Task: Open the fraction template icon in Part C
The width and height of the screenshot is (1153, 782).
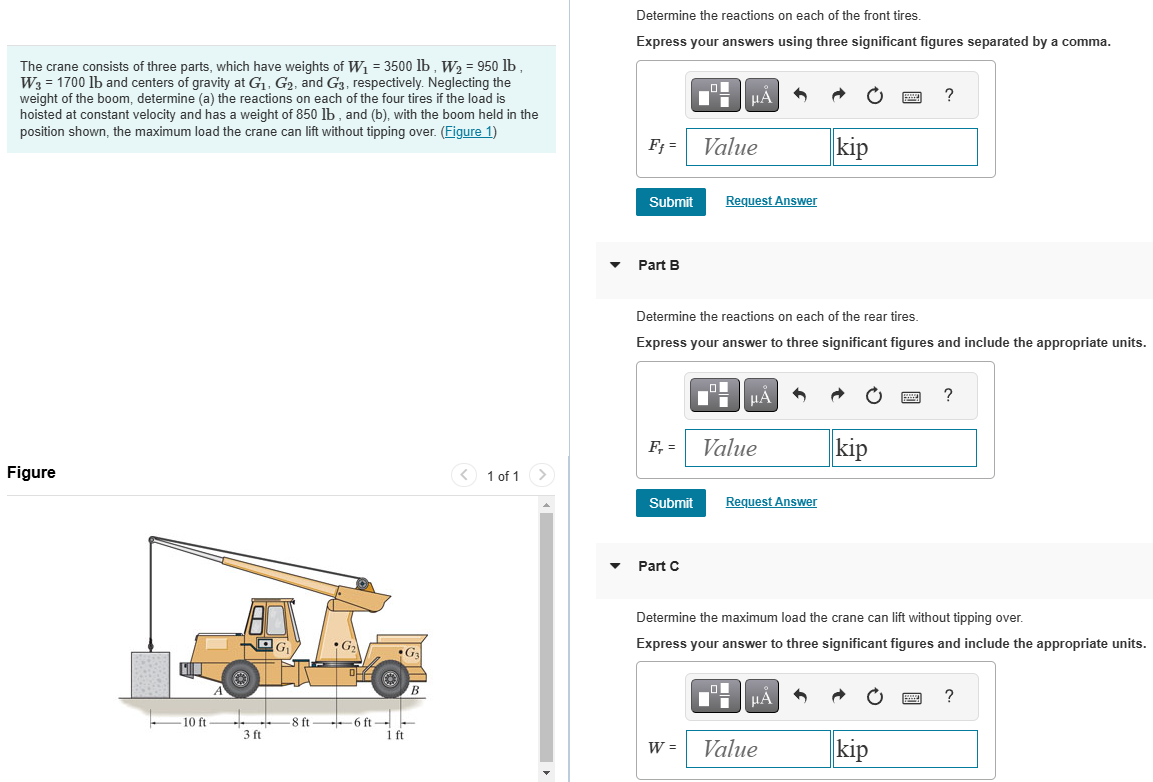Action: click(714, 696)
